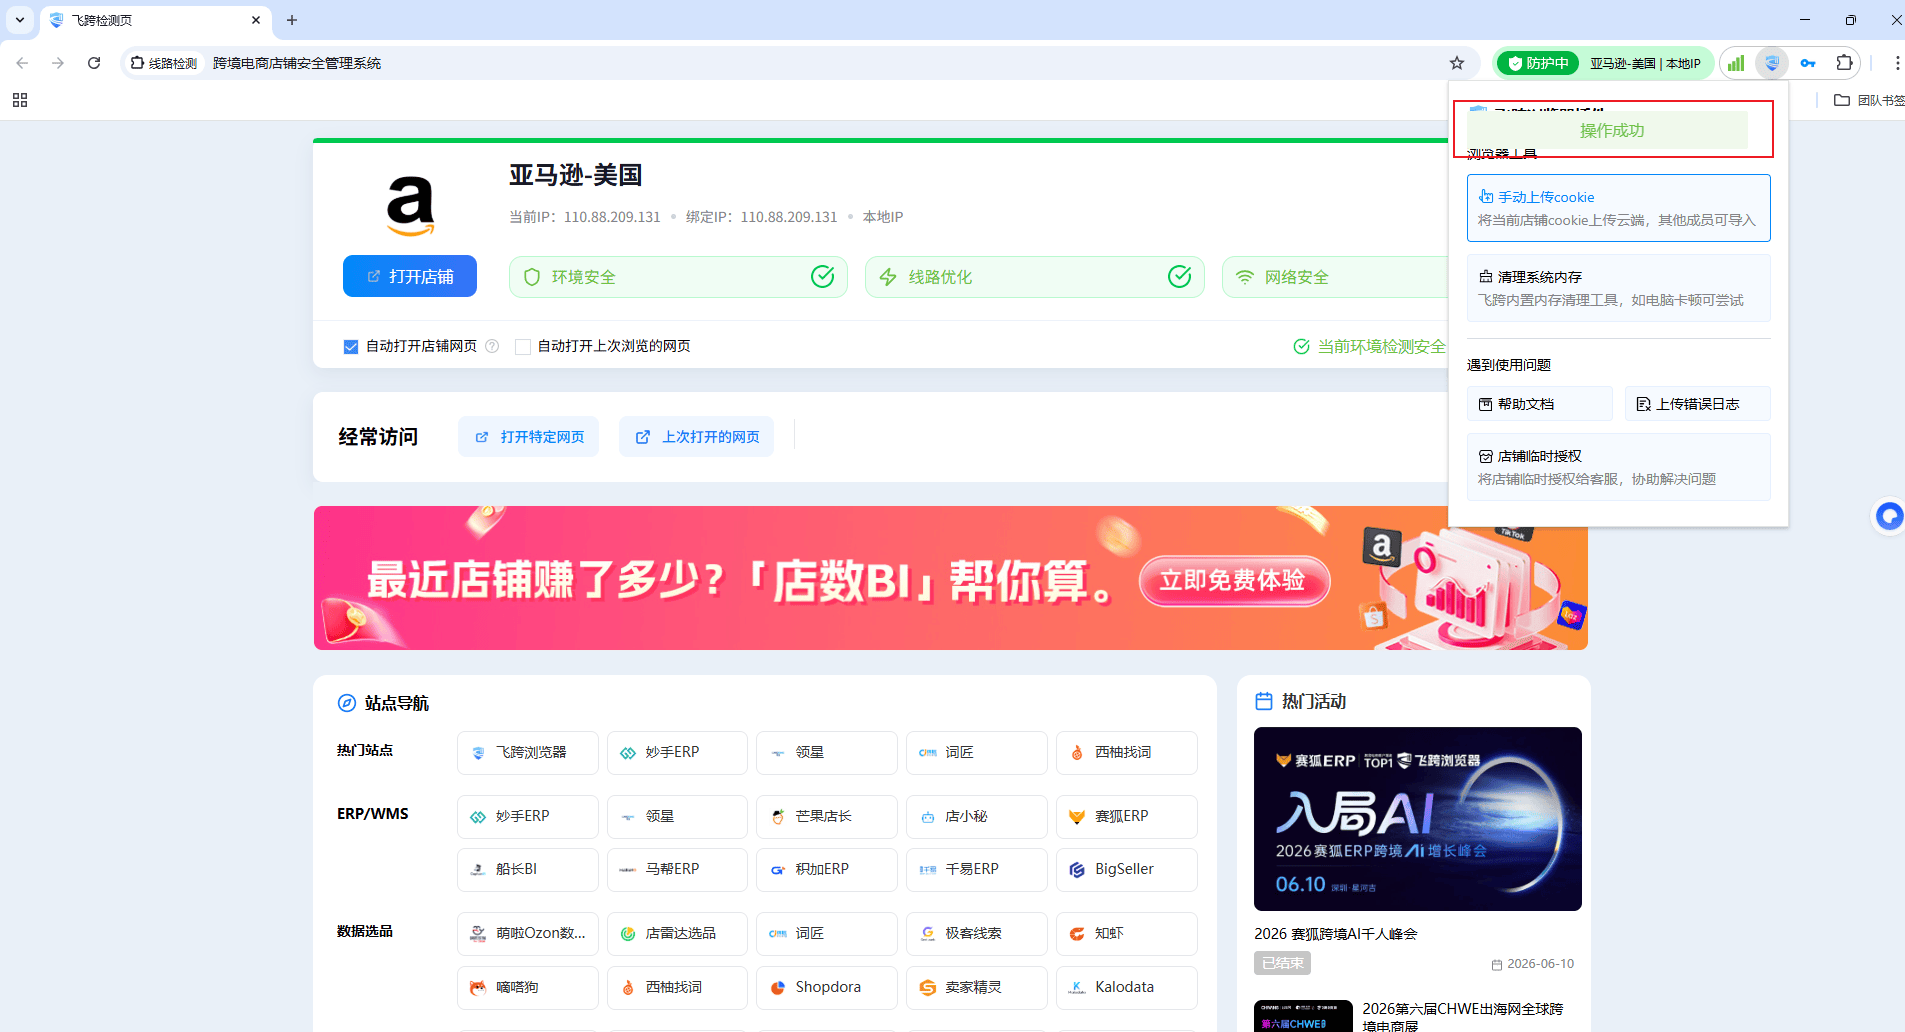This screenshot has height=1032, width=1905.
Task: Click the blue 打开店铺 button
Action: point(410,276)
